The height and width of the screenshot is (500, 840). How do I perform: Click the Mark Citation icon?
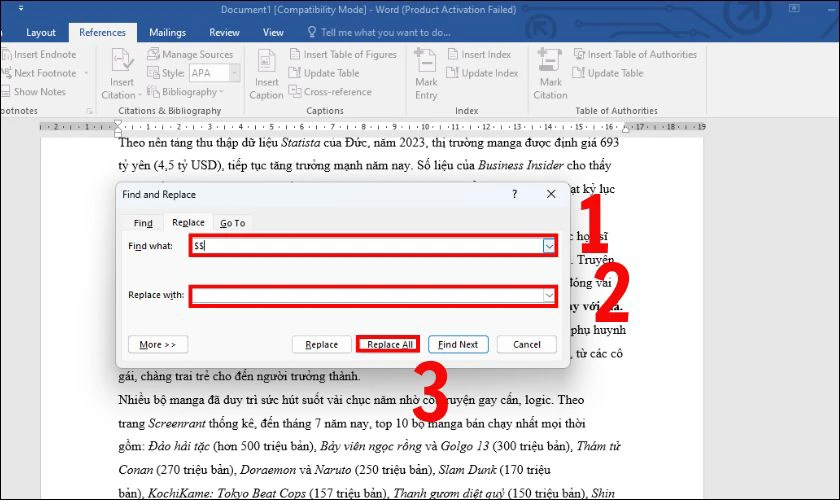coord(550,60)
